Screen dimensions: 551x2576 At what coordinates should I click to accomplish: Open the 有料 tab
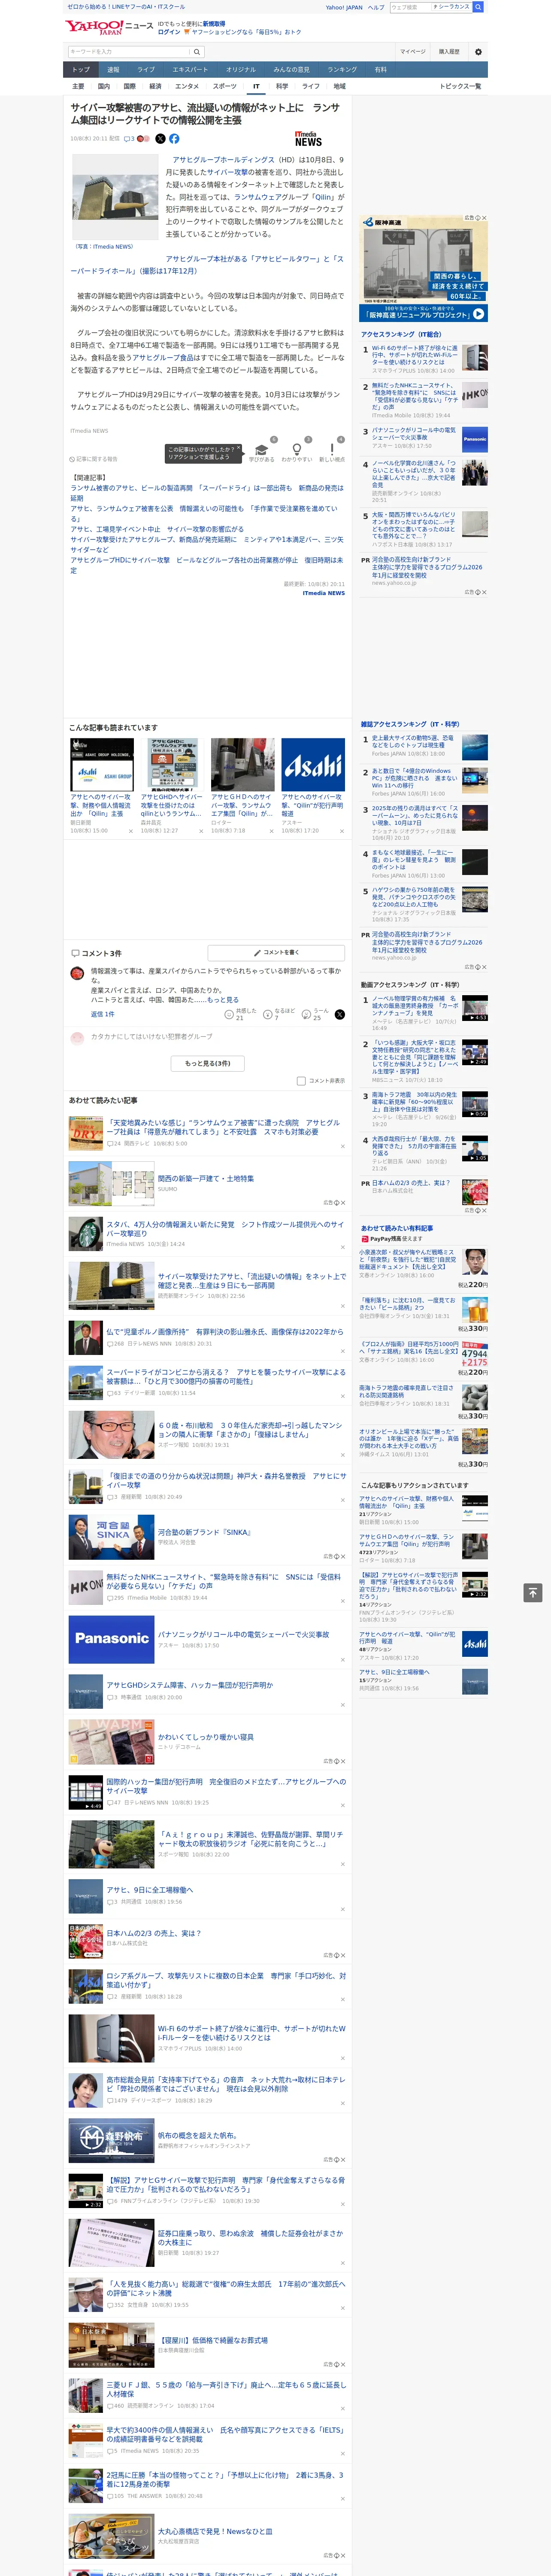click(380, 70)
